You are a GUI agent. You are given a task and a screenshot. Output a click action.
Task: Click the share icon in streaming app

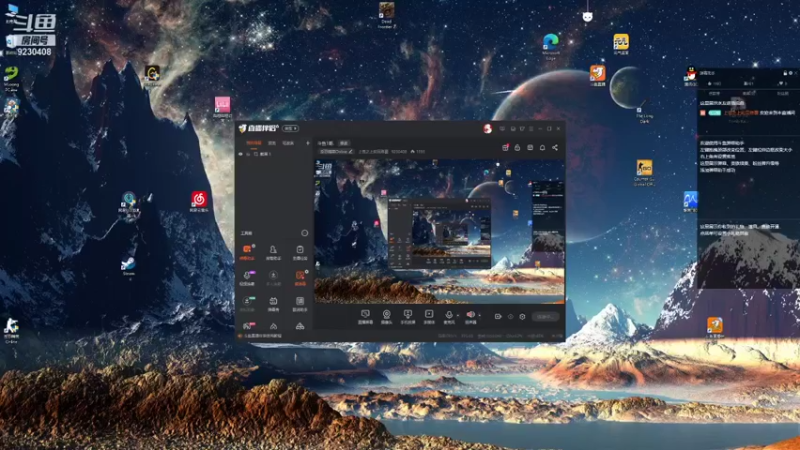point(555,147)
